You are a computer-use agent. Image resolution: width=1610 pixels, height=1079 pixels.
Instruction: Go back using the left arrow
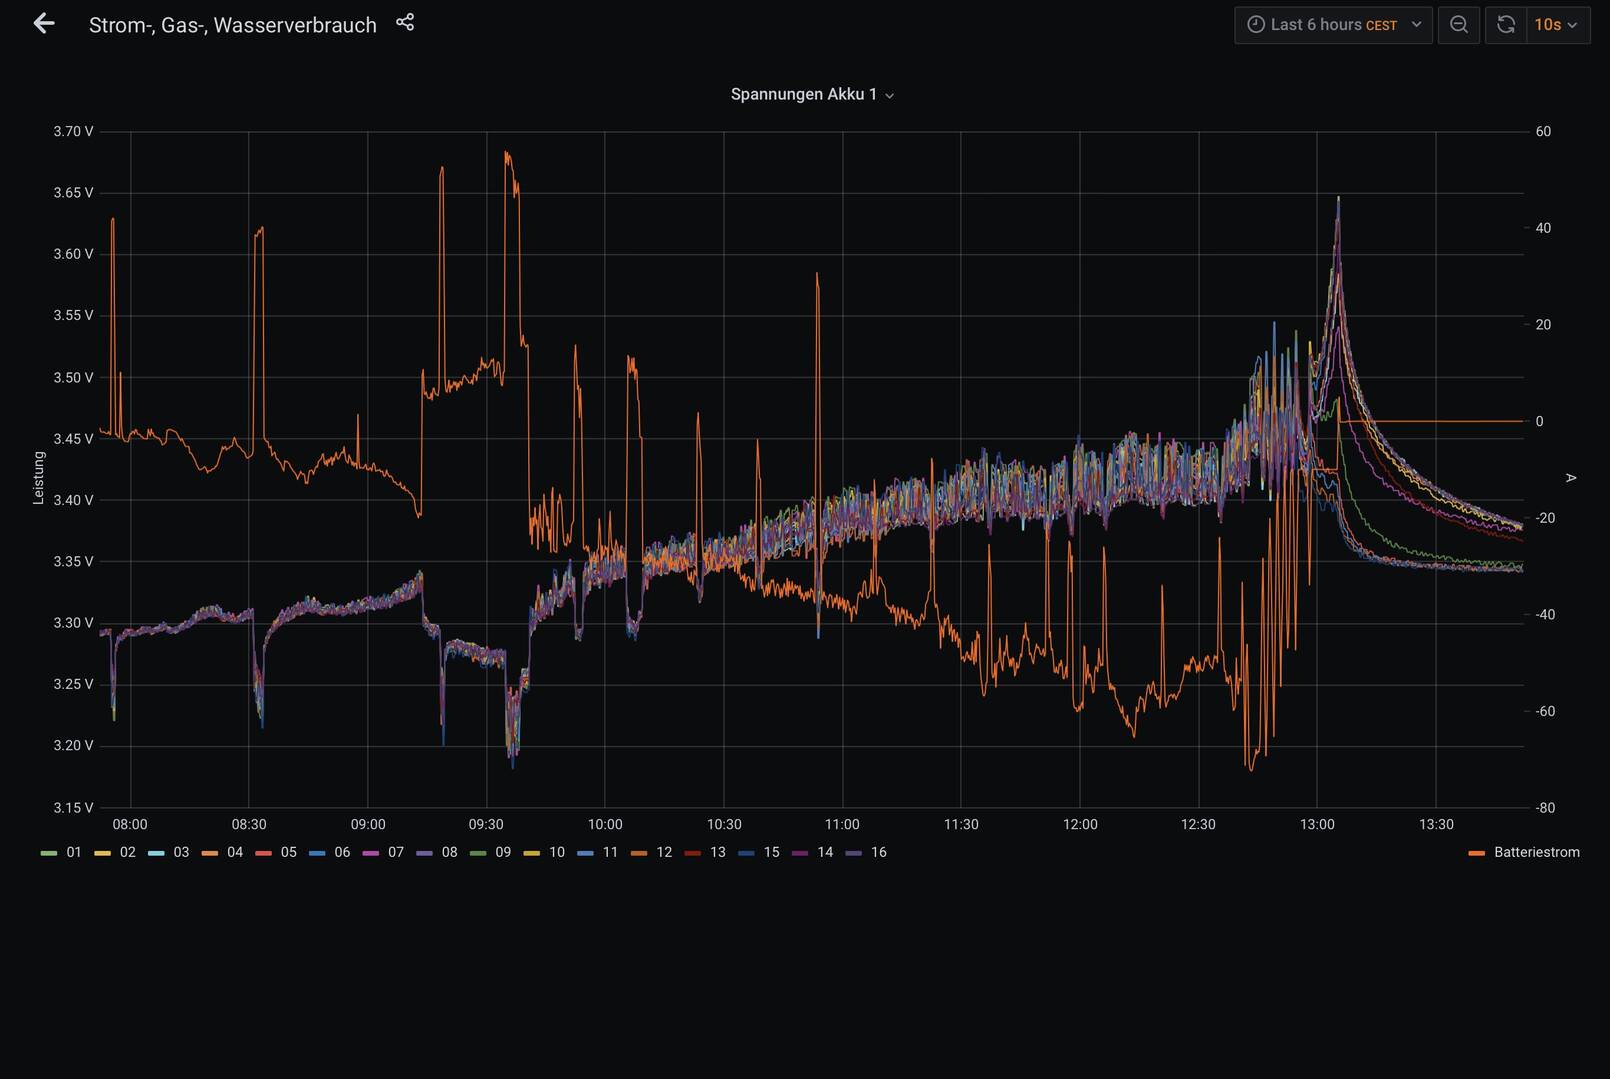pos(43,24)
